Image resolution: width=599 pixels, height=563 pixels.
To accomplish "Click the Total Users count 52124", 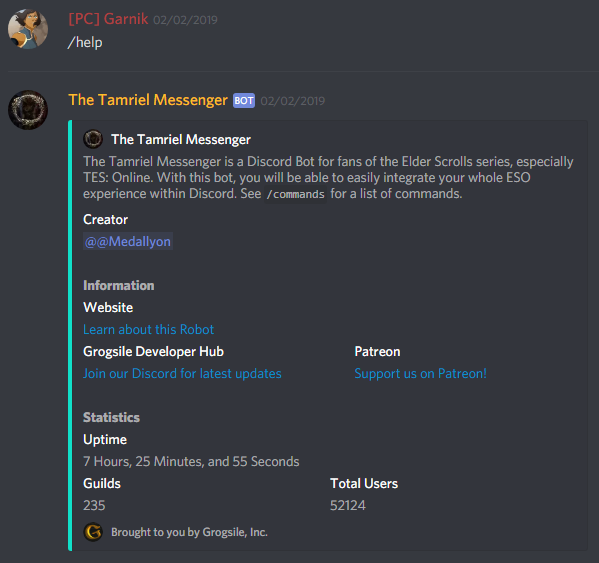I will 348,505.
